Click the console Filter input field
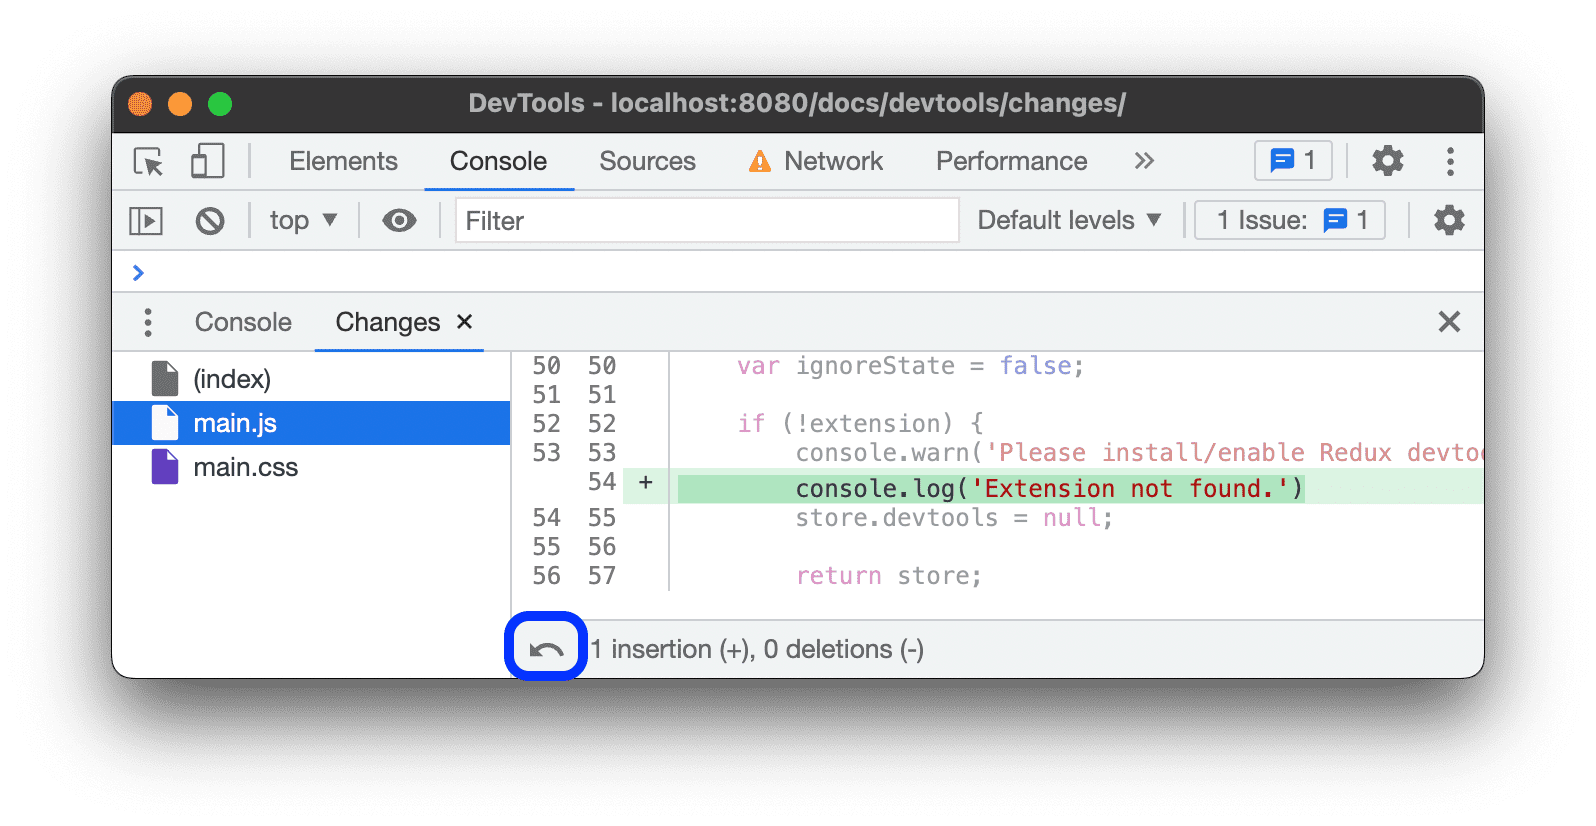 pyautogui.click(x=706, y=221)
